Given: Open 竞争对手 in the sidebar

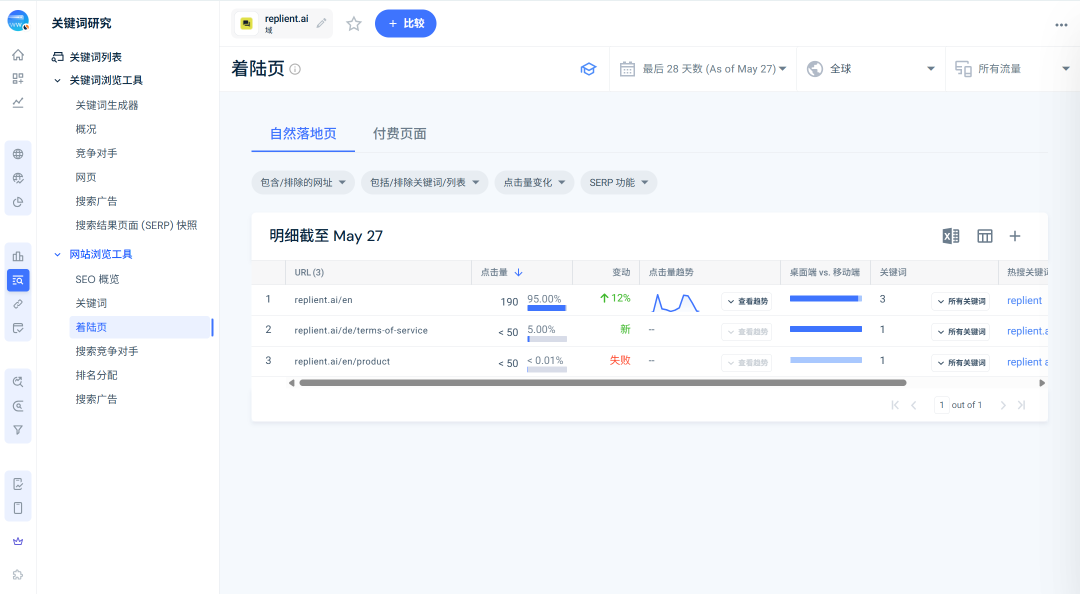Looking at the screenshot, I should click(x=96, y=154).
